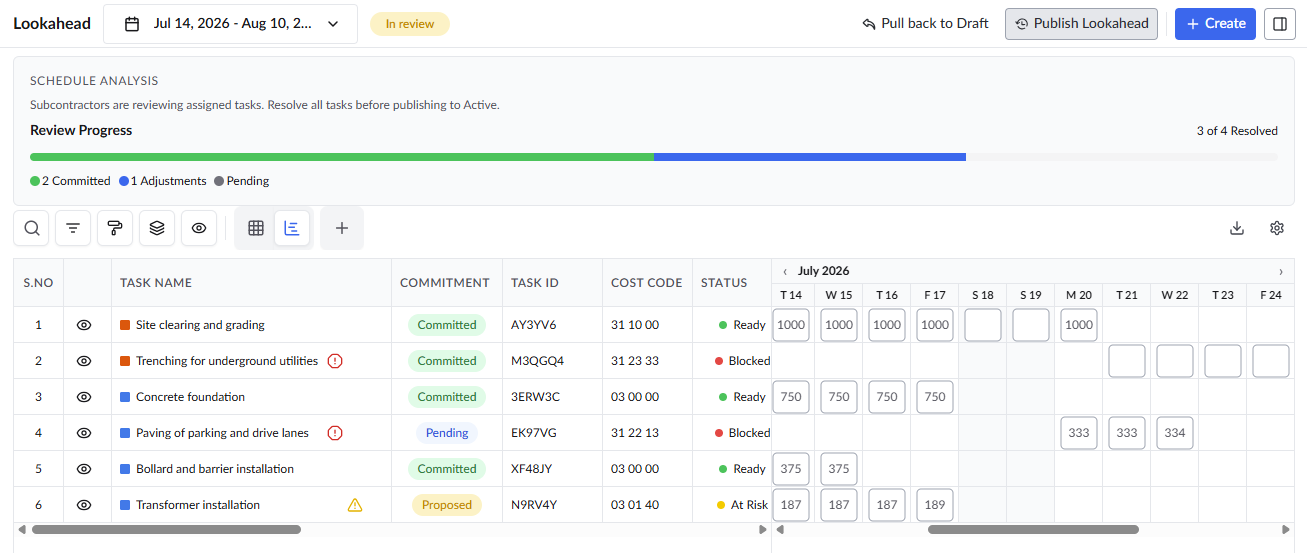Toggle the side panel icon
This screenshot has width=1307, height=553.
click(x=1280, y=24)
